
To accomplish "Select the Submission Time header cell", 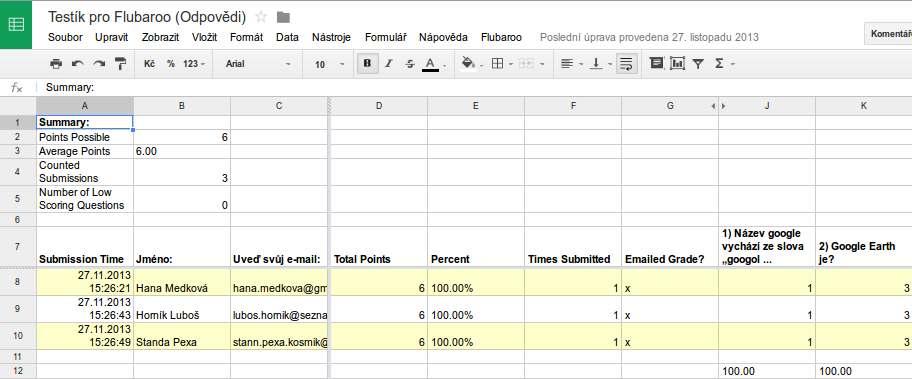I will pos(85,246).
